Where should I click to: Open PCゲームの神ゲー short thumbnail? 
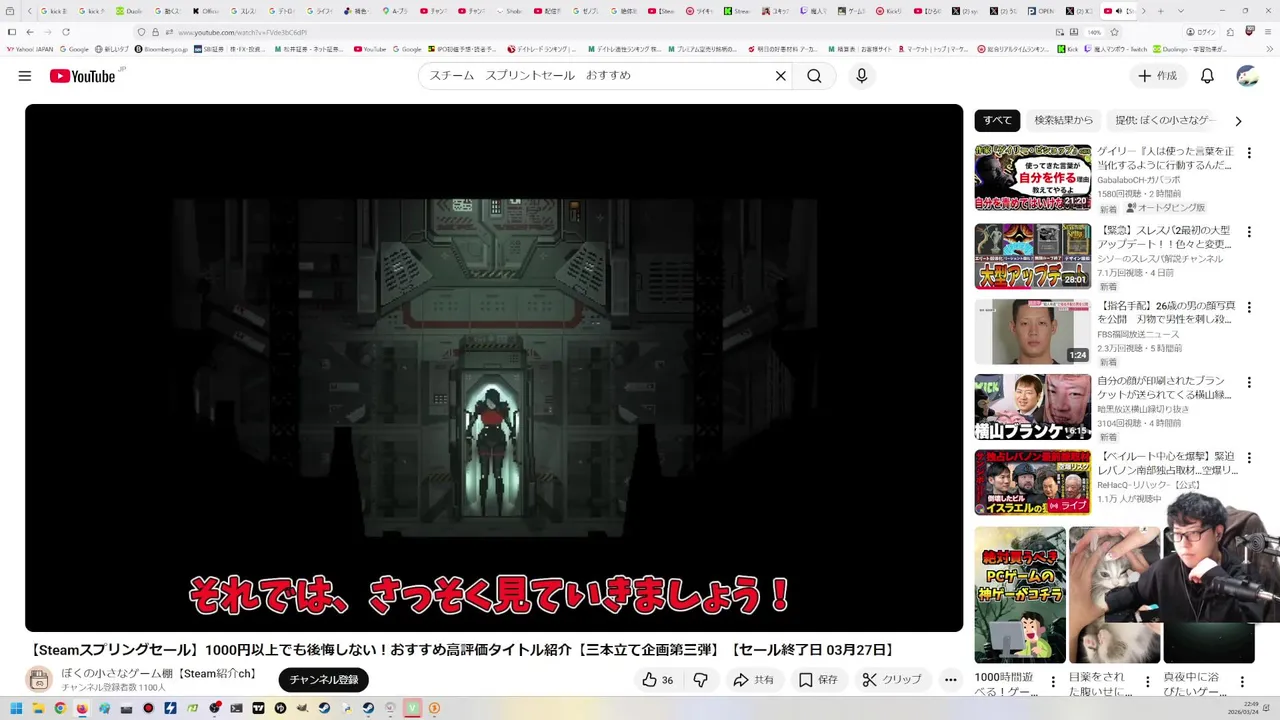(x=1020, y=595)
